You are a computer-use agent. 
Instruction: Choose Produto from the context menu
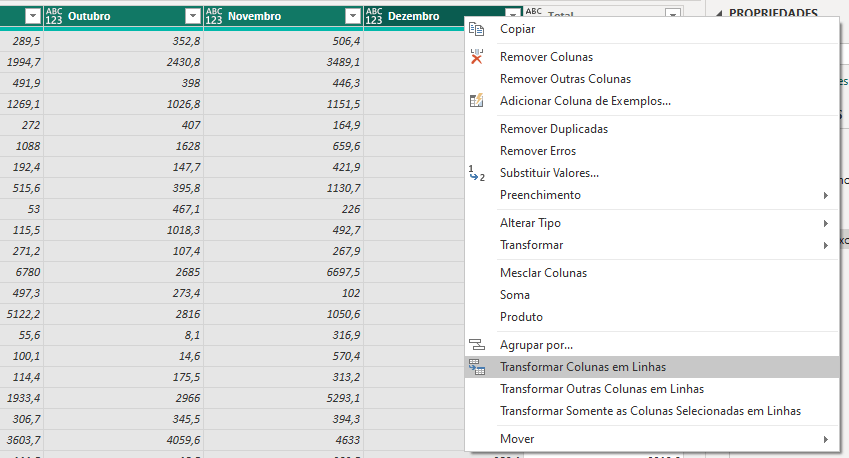tap(652, 317)
